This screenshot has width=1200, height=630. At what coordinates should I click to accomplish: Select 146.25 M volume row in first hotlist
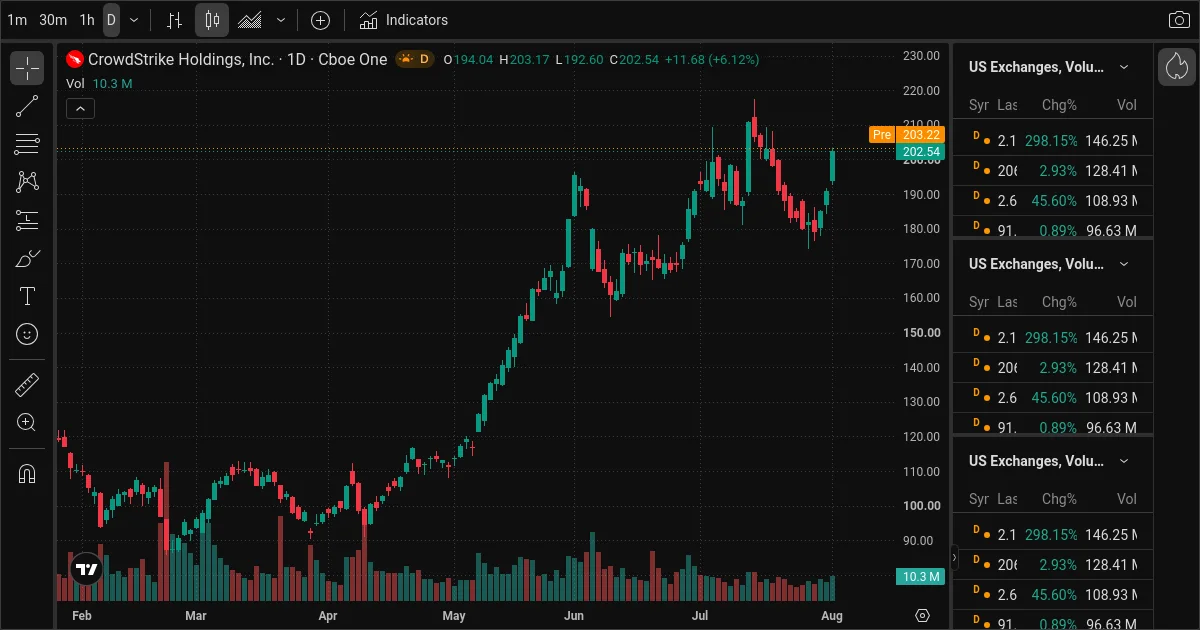pyautogui.click(x=1053, y=141)
